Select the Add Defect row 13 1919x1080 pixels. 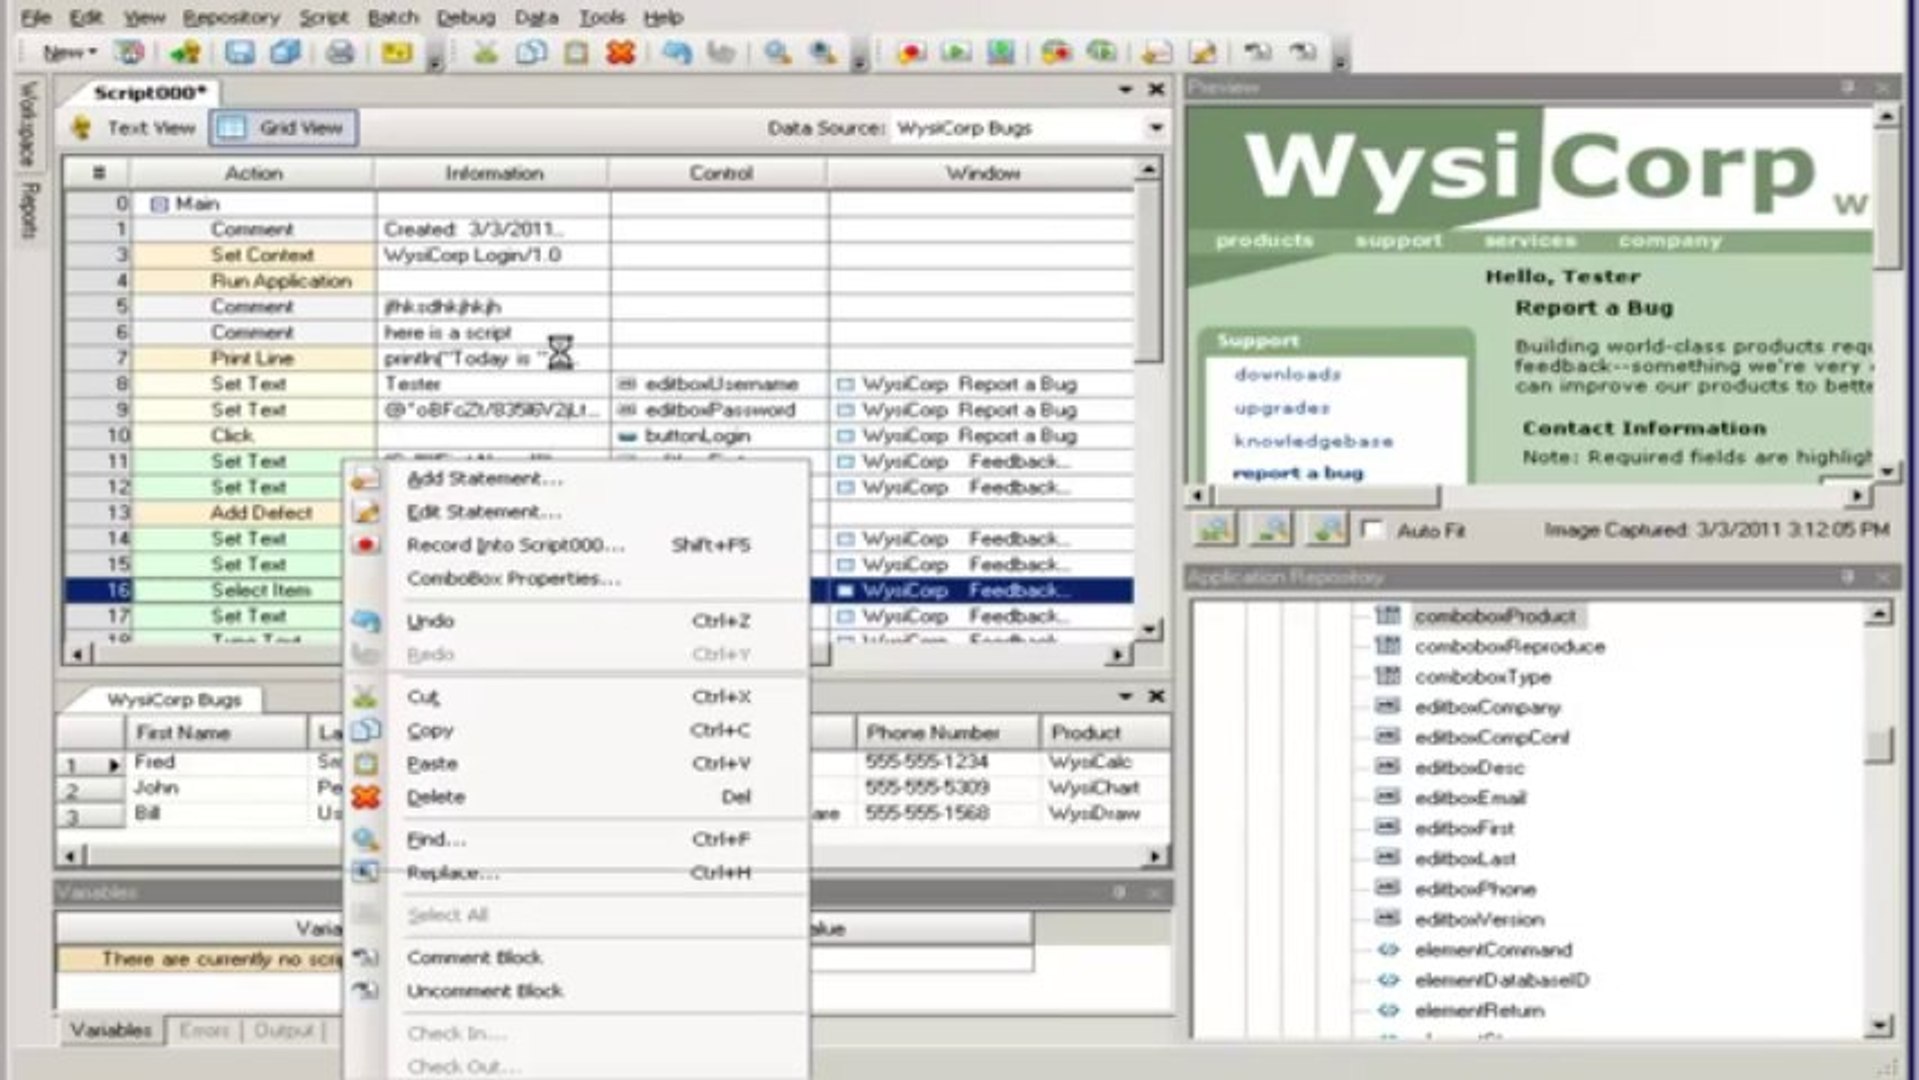tap(598, 513)
